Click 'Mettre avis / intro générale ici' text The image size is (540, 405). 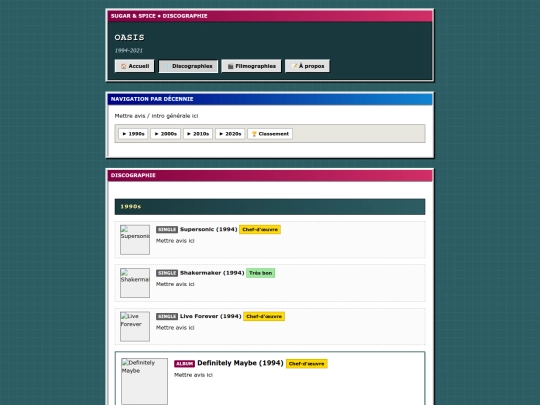[x=156, y=116]
